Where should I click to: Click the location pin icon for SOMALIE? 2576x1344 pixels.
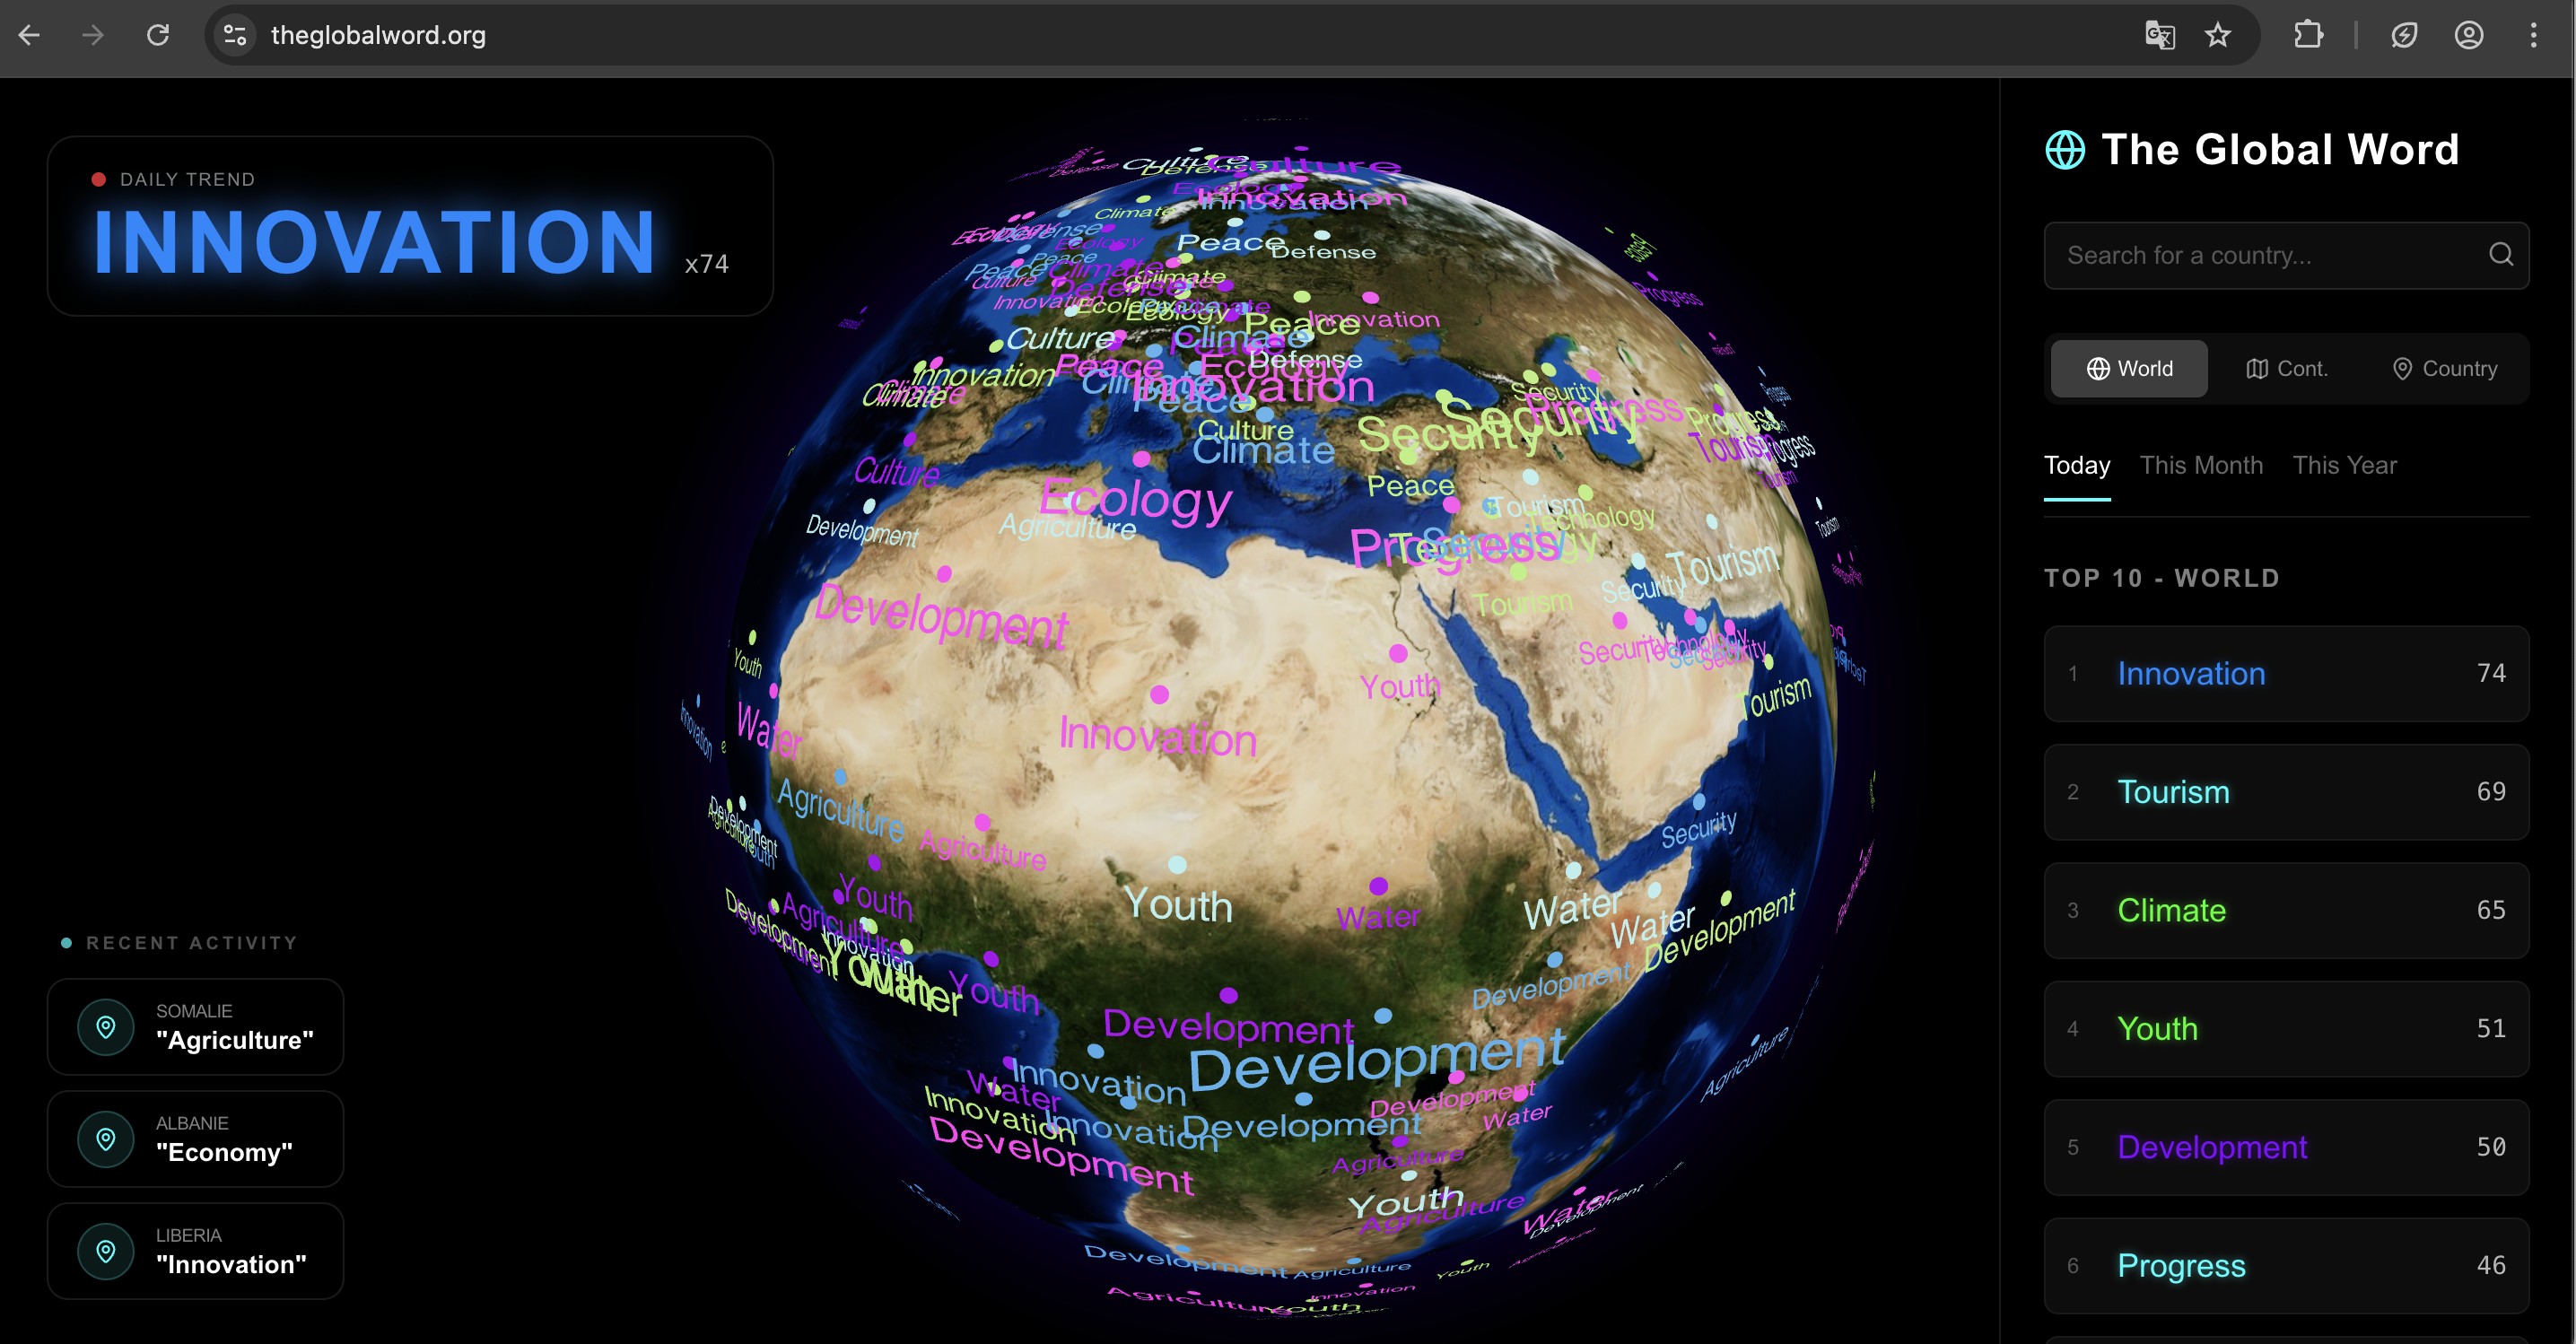[104, 1026]
